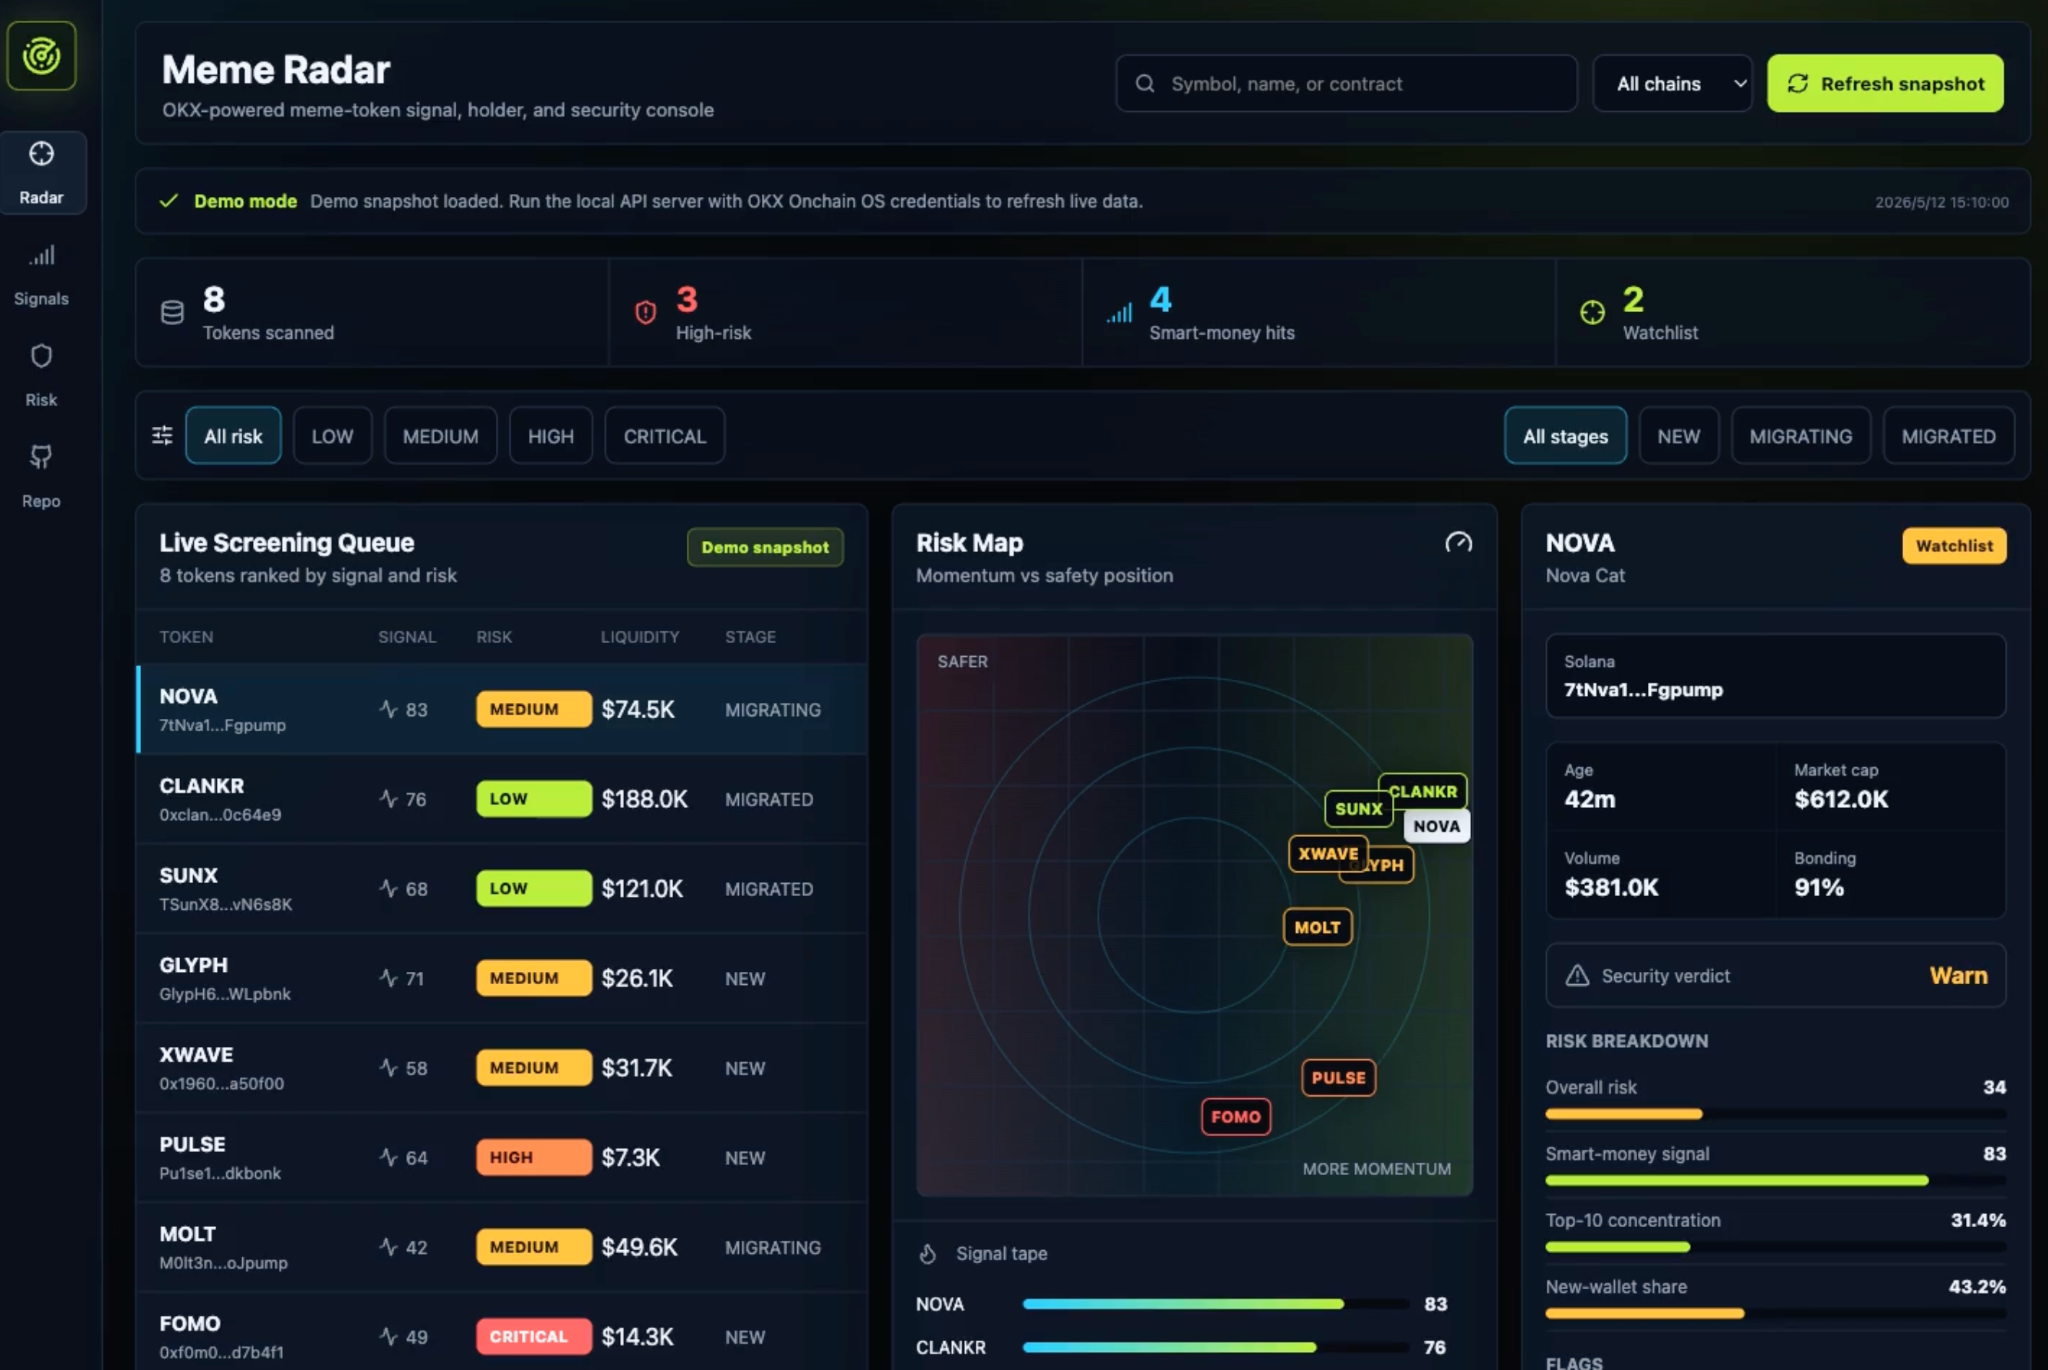Click the Risk Map gauge icon
Viewport: 2048px width, 1370px height.
tap(1458, 543)
